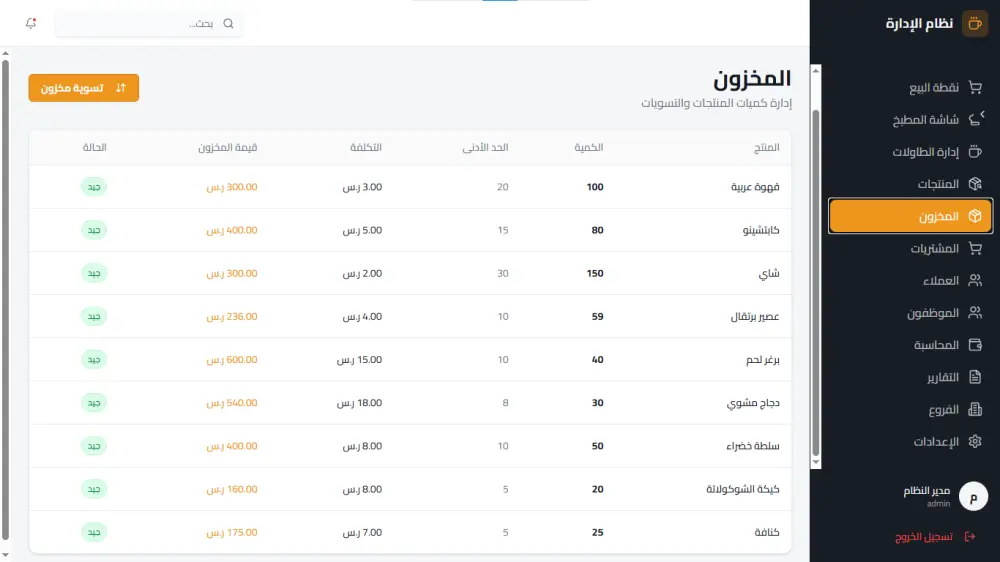Click the قيمة المخزون column header
This screenshot has width=1000, height=562.
coord(227,147)
